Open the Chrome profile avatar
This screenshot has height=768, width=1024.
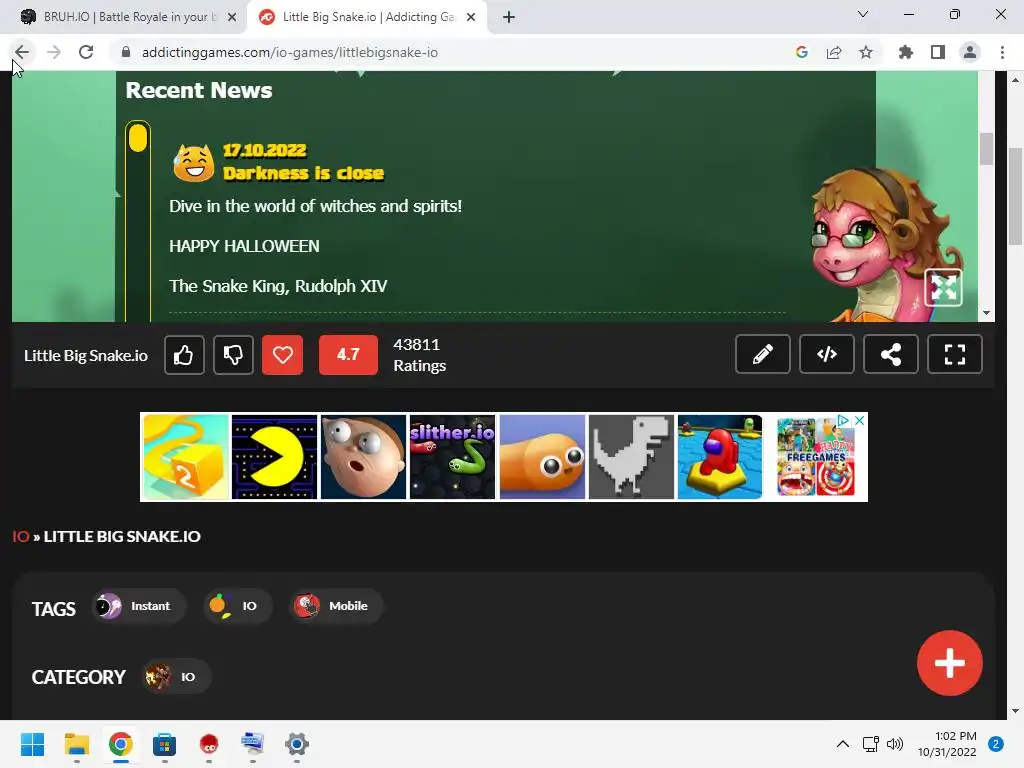tap(970, 52)
